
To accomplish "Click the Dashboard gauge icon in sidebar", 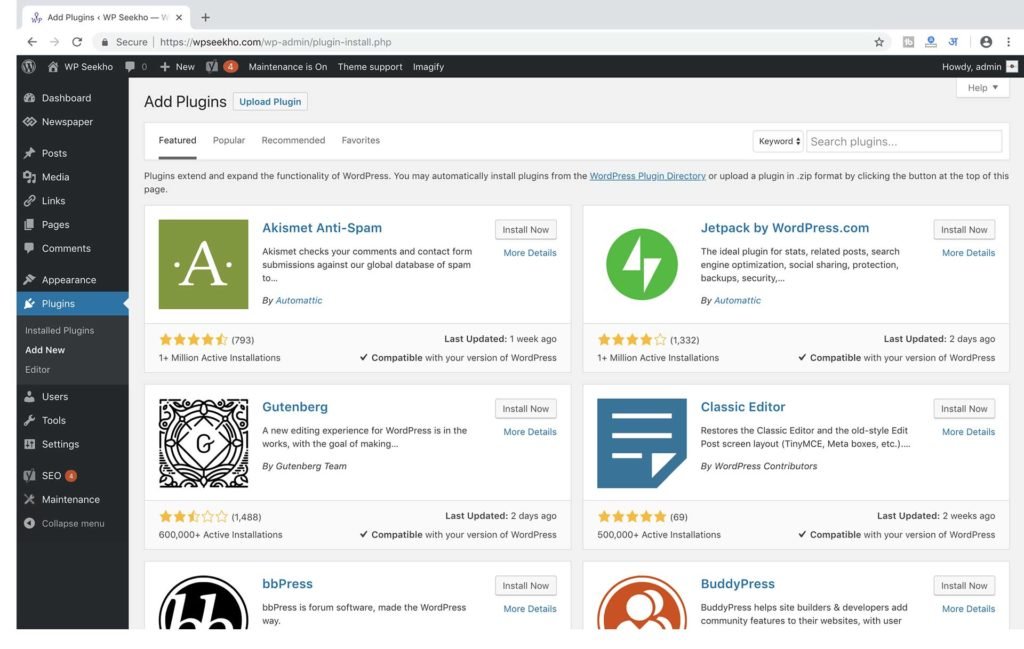I will pyautogui.click(x=29, y=98).
